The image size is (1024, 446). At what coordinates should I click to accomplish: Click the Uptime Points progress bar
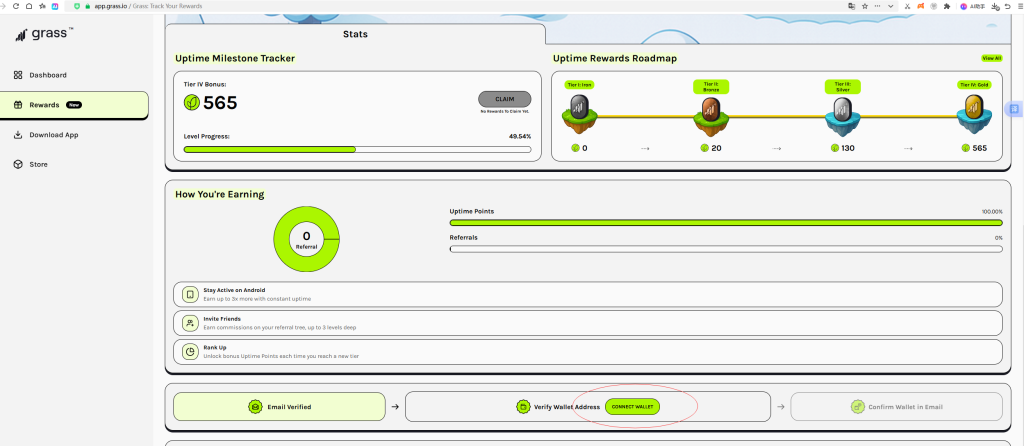[726, 223]
